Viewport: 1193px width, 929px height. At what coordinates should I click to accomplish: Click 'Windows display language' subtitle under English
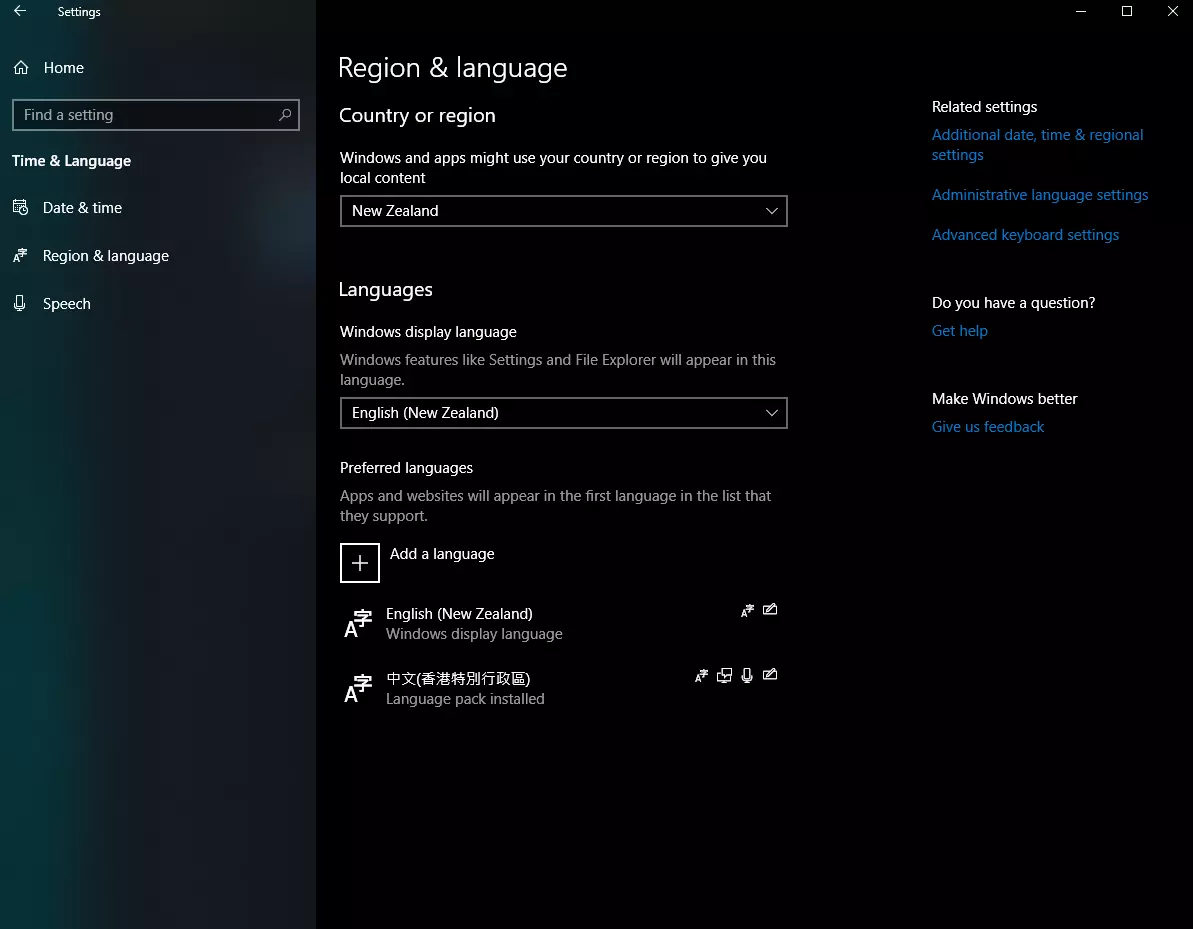[474, 634]
